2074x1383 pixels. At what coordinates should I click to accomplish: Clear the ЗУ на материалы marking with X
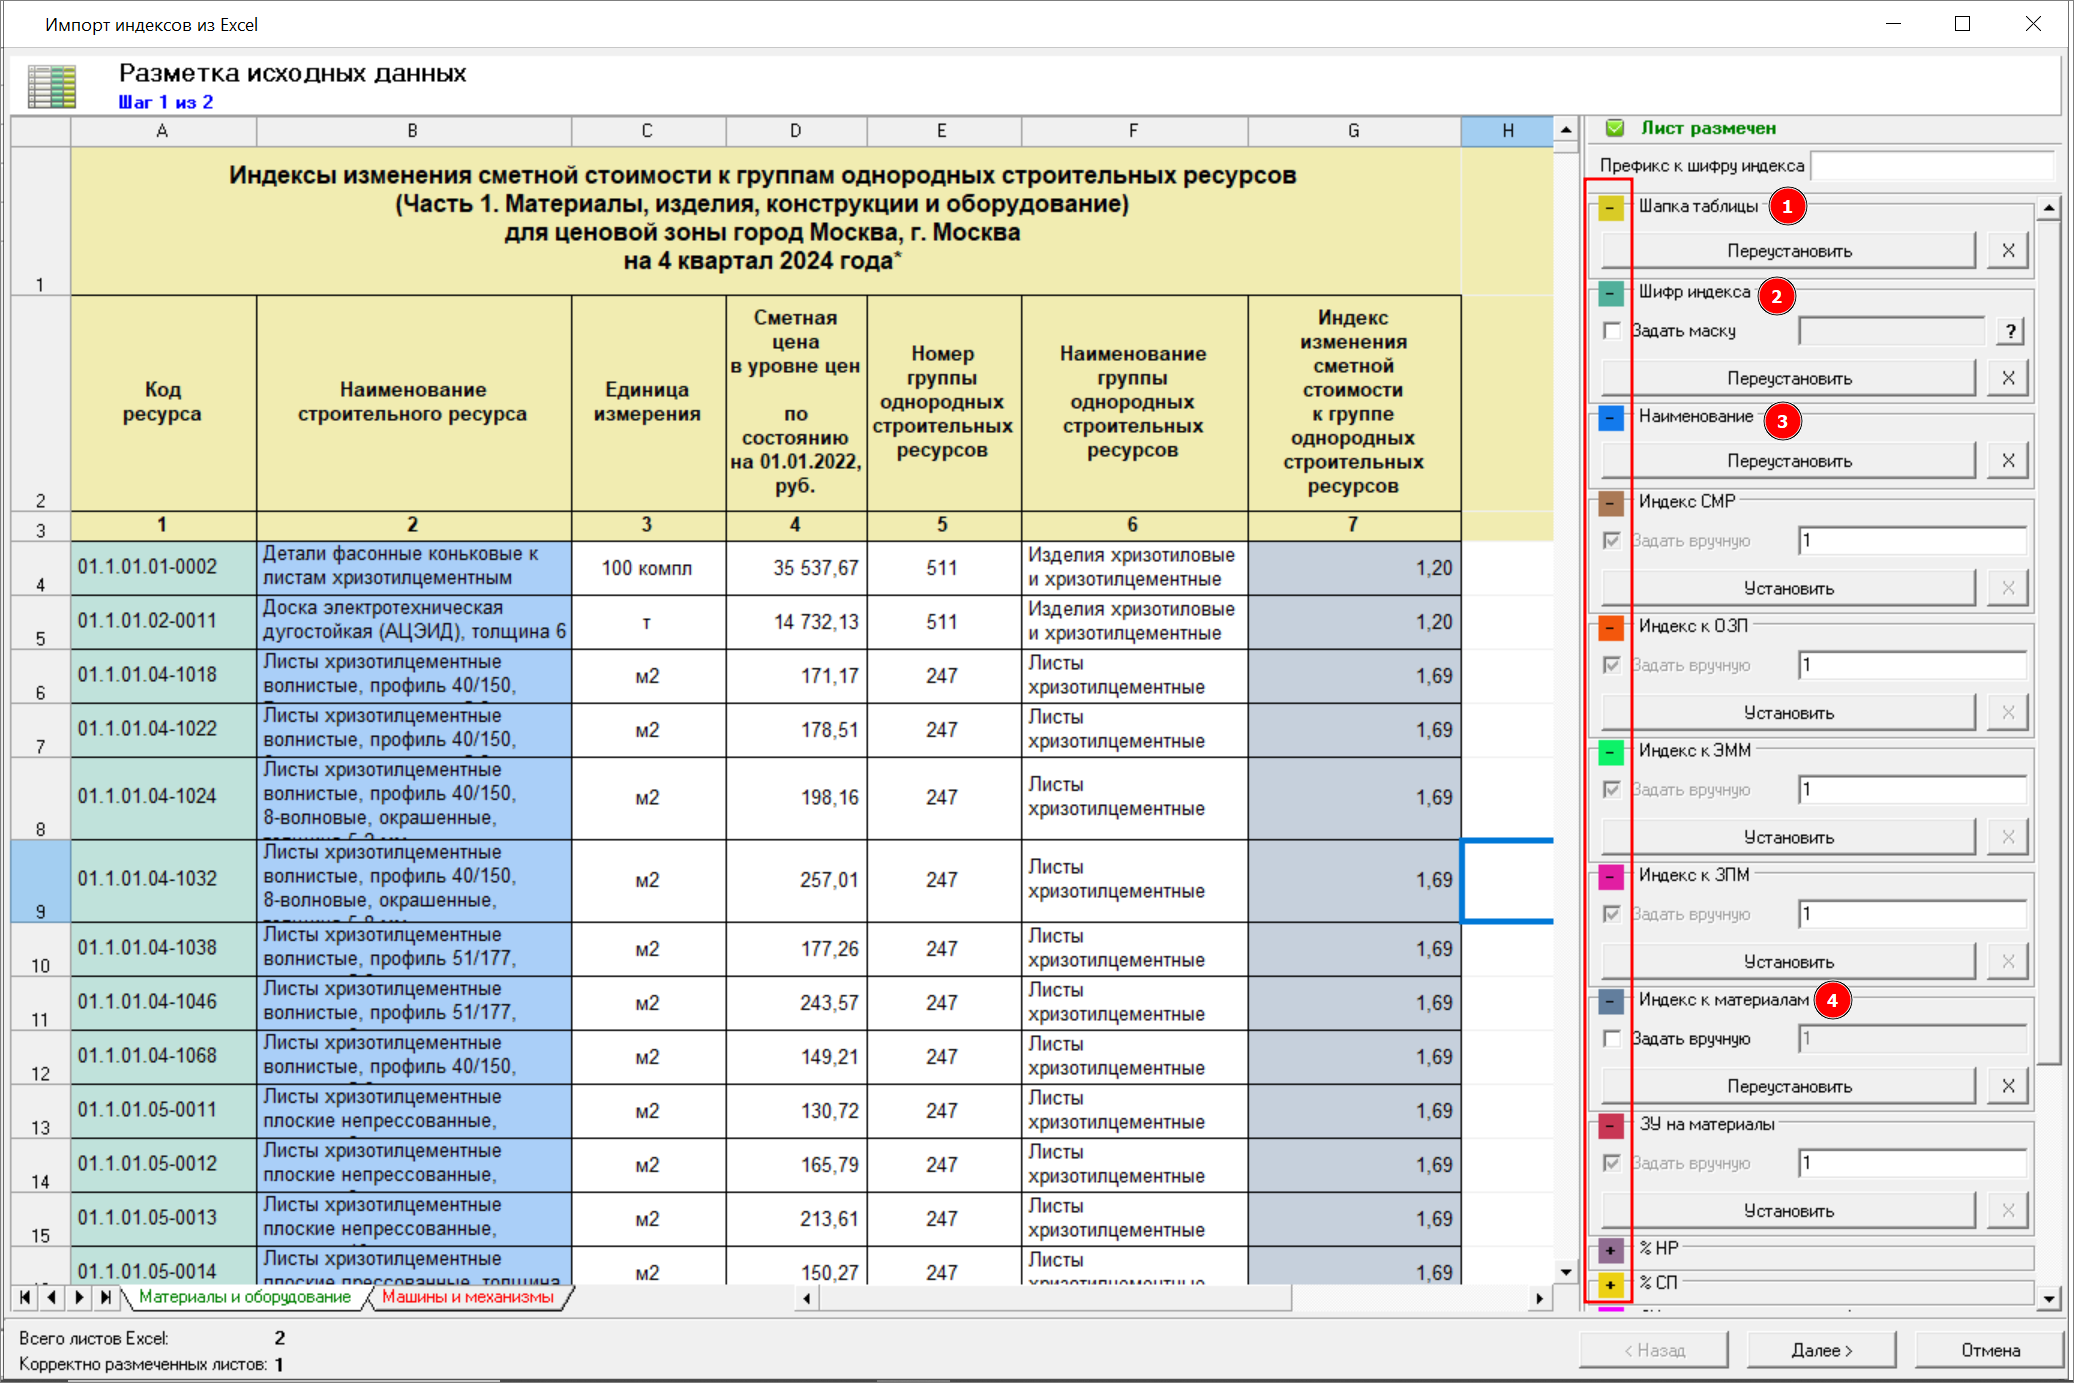(2008, 1210)
